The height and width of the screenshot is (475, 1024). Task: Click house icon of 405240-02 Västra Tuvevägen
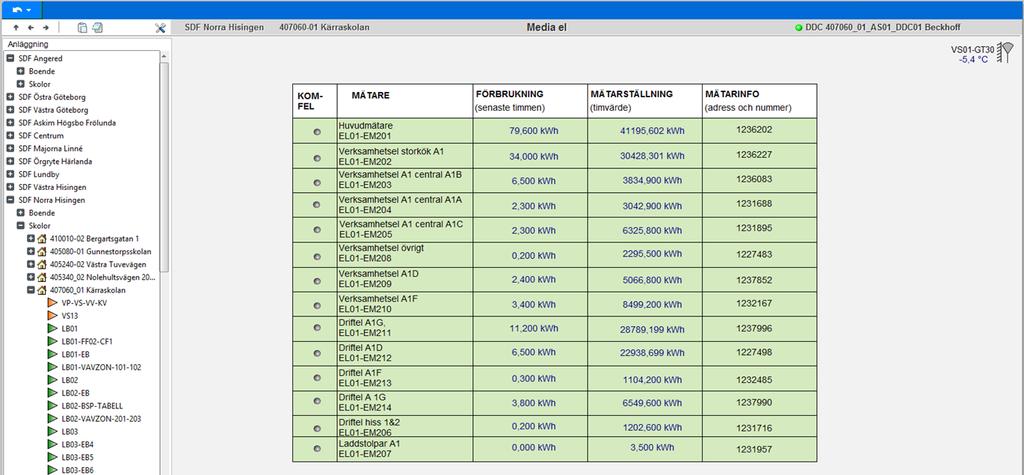click(42, 265)
